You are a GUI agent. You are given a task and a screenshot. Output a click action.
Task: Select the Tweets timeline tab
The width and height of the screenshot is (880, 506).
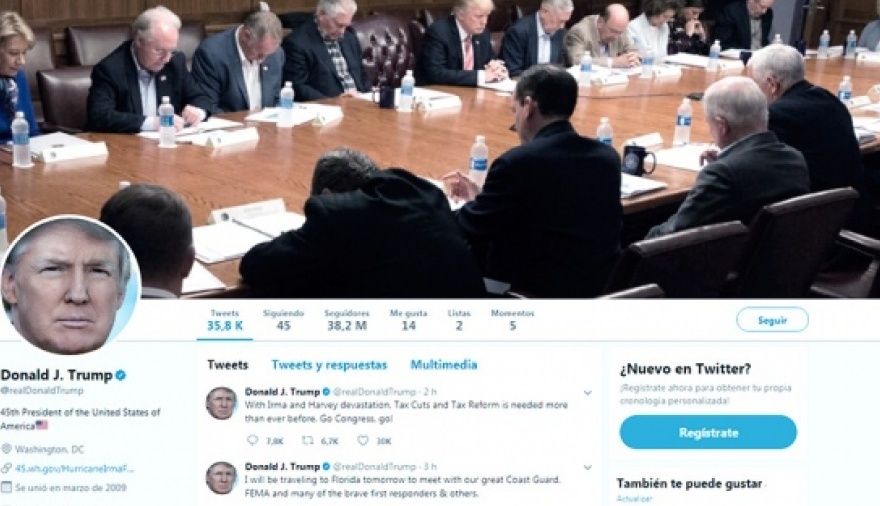pos(228,365)
